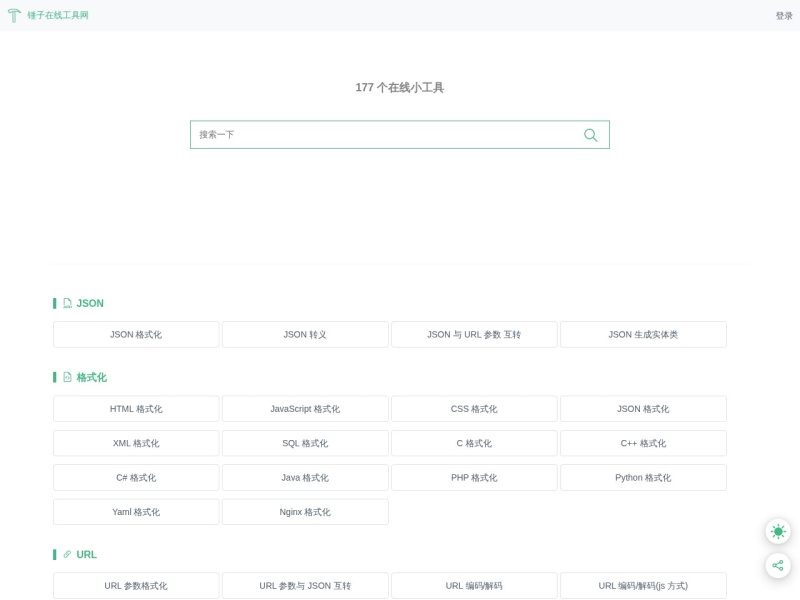Viewport: 800px width, 600px height.
Task: Toggle the sun light/dark theme button
Action: click(x=778, y=532)
